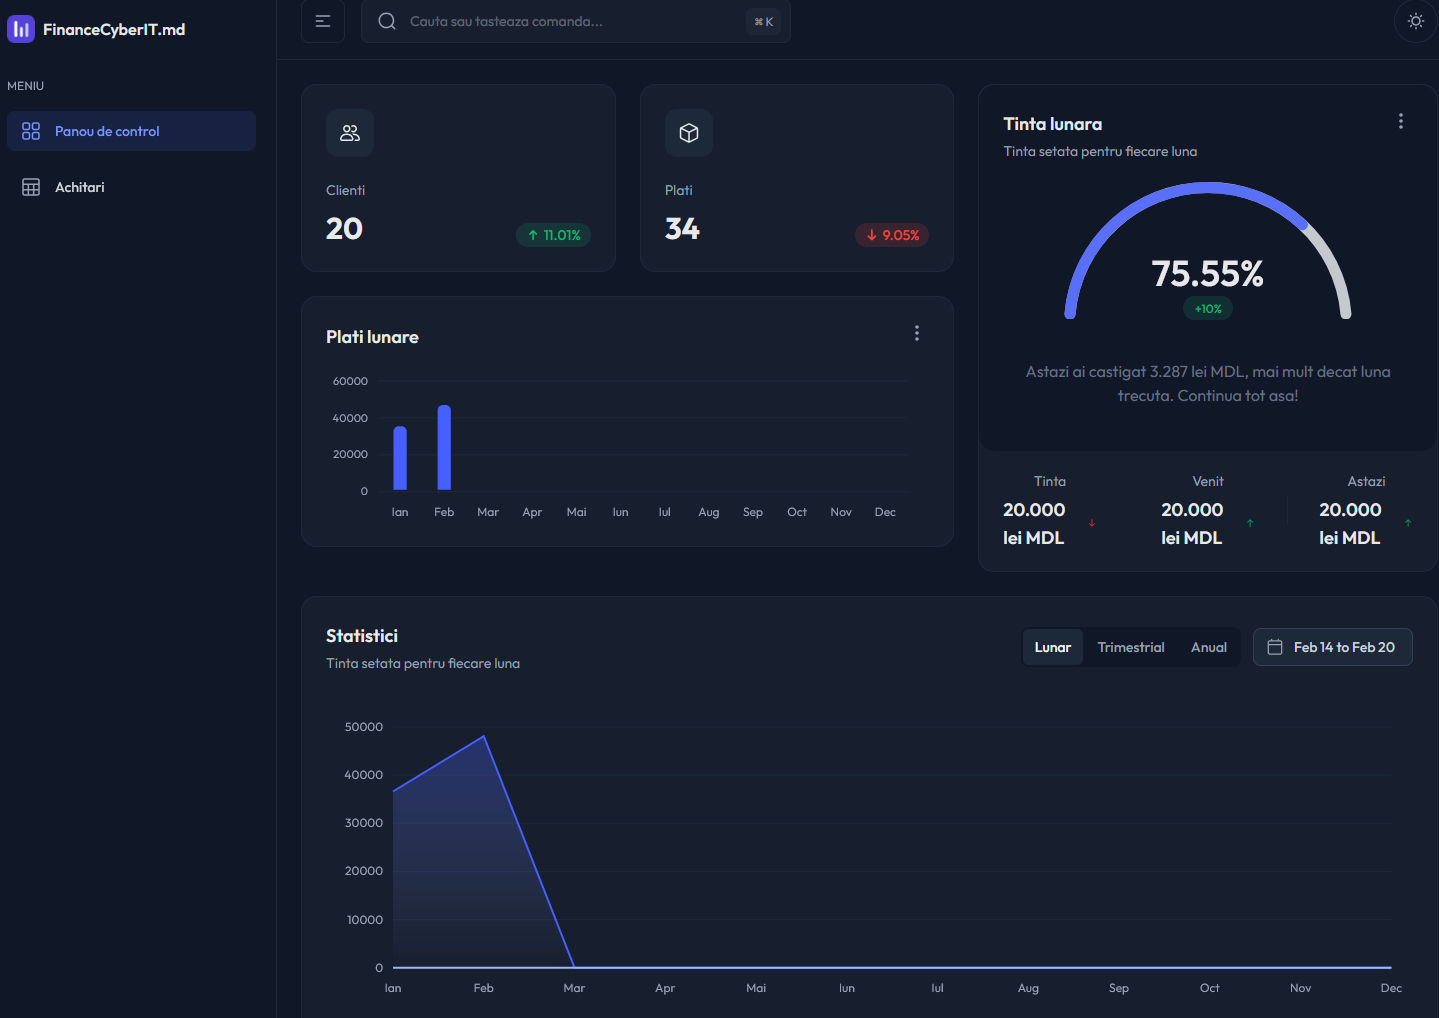Open the Achitari menu entry

pos(80,186)
